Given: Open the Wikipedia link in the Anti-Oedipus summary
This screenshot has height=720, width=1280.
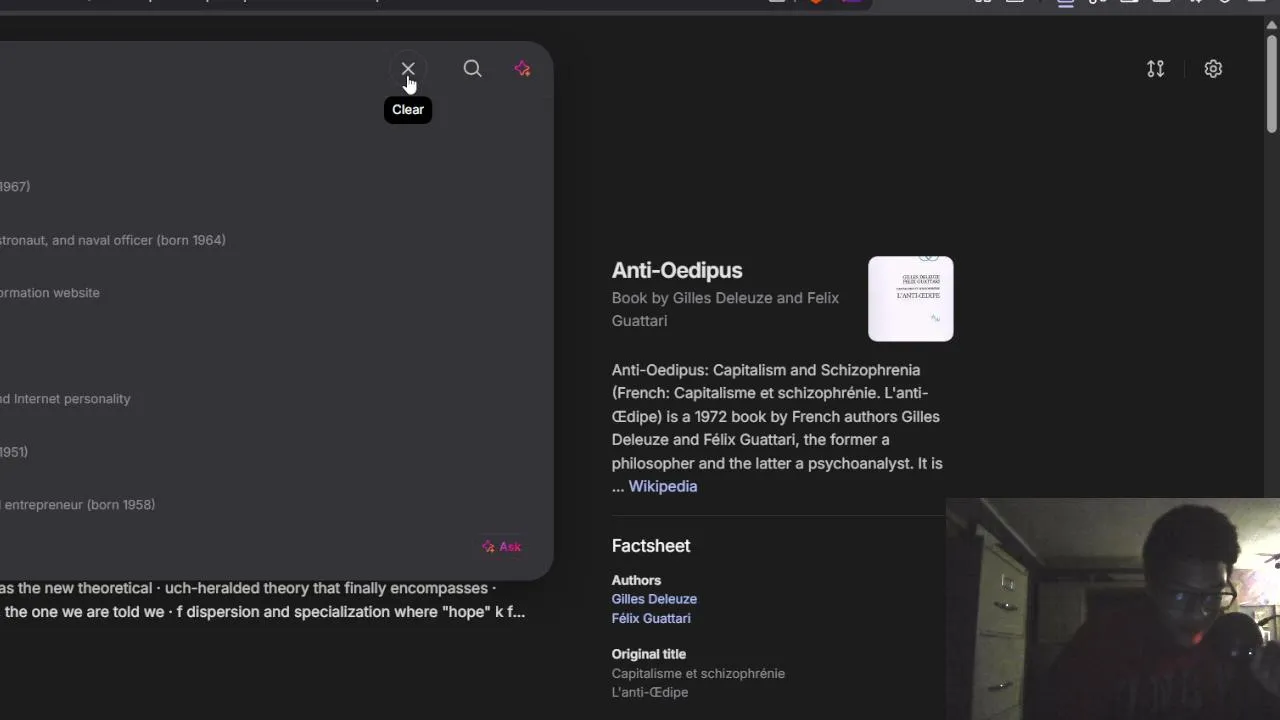Looking at the screenshot, I should (x=663, y=487).
